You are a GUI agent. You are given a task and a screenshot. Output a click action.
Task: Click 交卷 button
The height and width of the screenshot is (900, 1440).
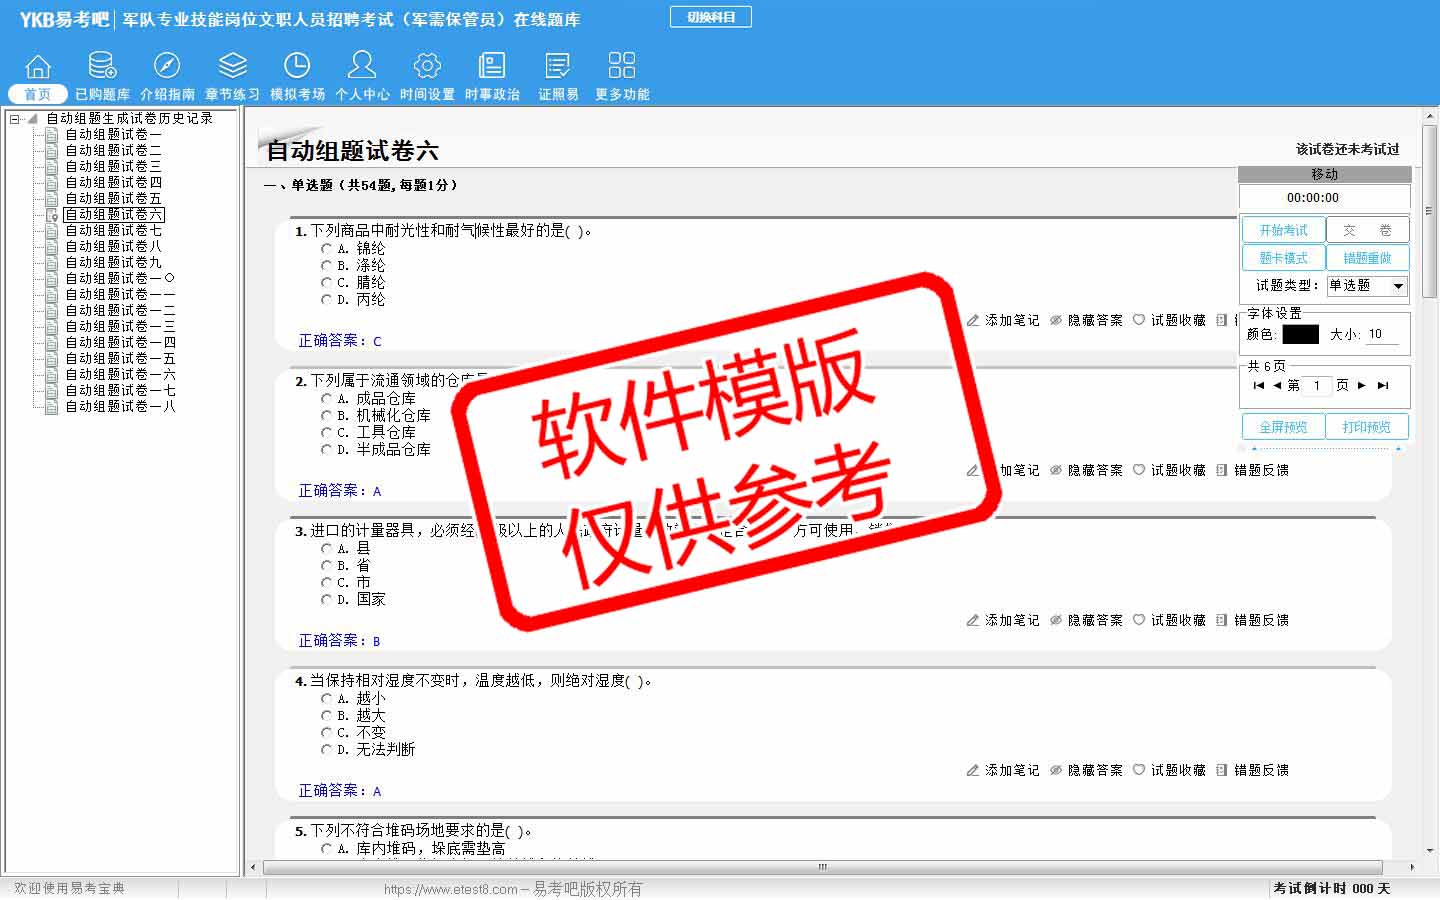(1367, 230)
